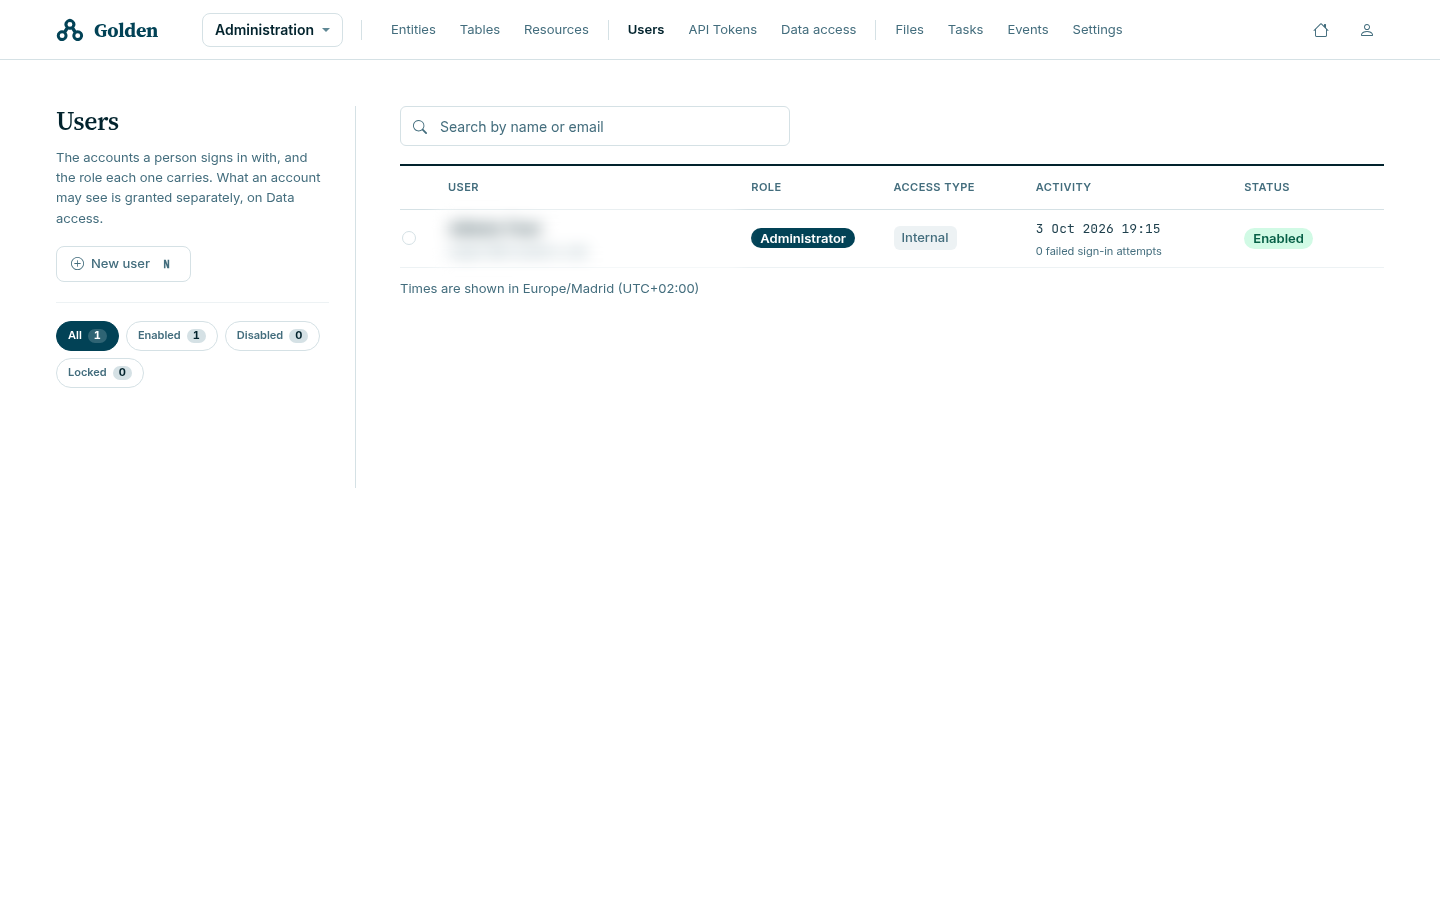
Task: Select the radio button for the administrator row
Action: click(409, 238)
